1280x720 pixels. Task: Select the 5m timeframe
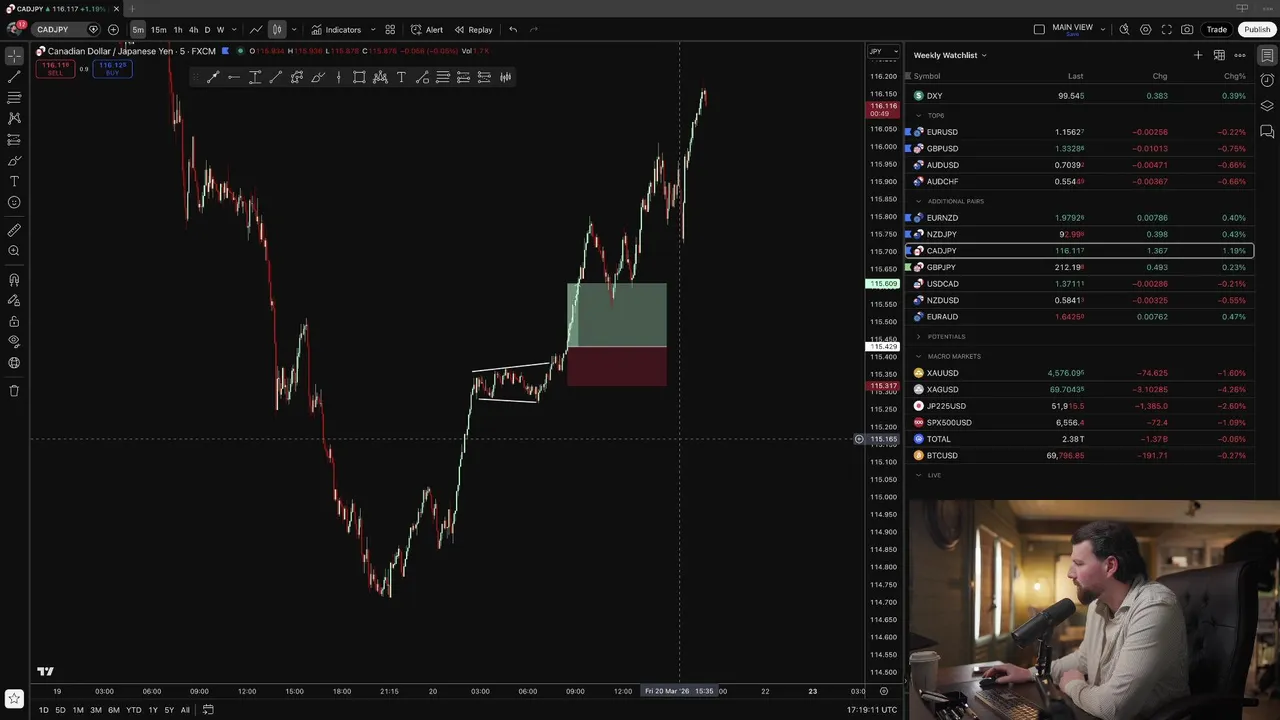[x=138, y=30]
